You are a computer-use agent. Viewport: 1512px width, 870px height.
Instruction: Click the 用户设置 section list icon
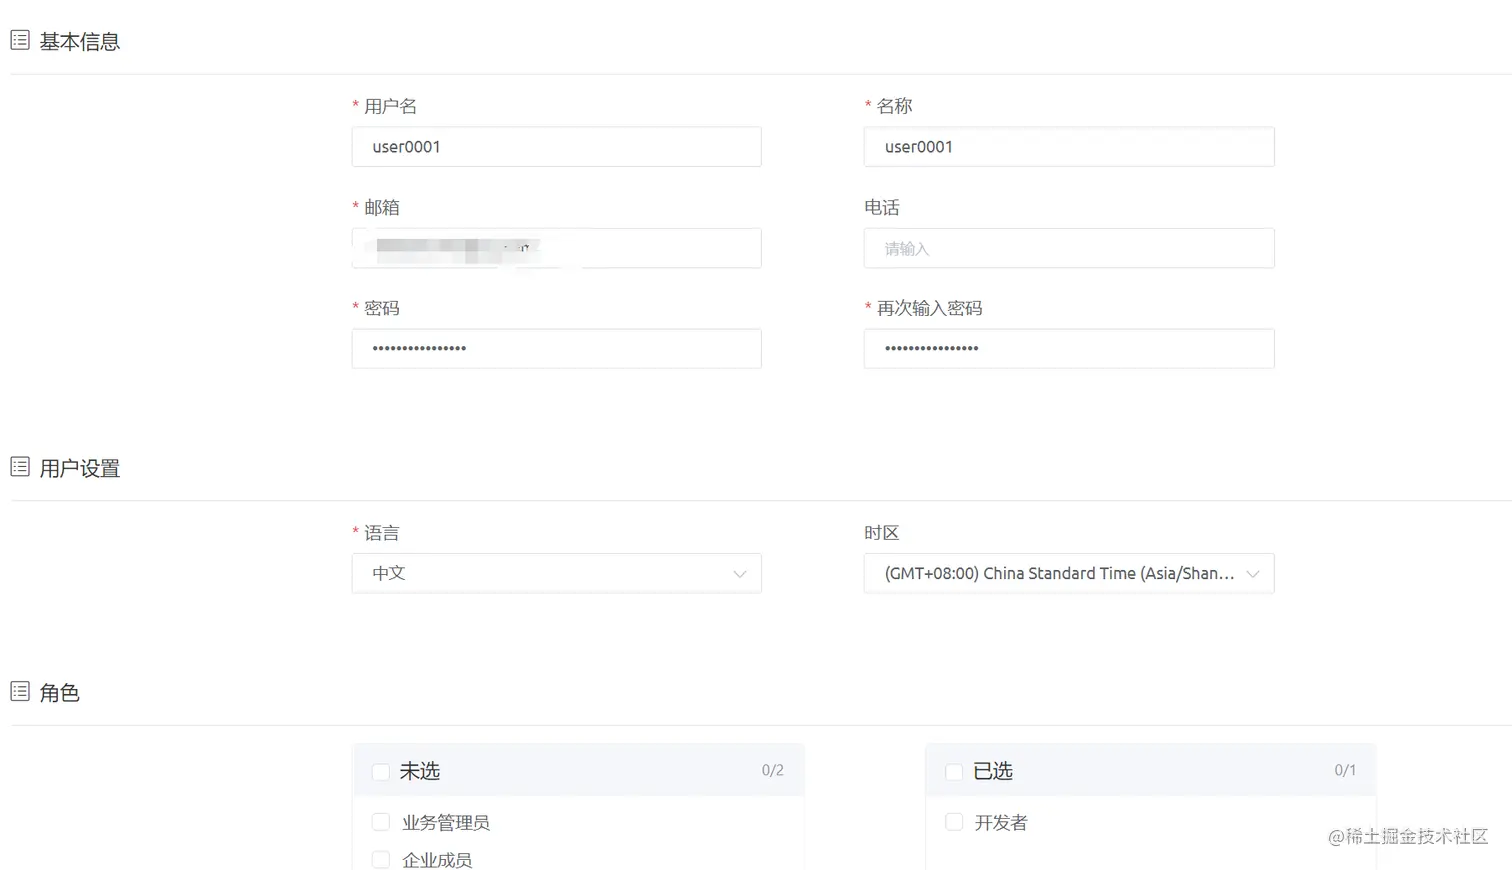pyautogui.click(x=20, y=467)
